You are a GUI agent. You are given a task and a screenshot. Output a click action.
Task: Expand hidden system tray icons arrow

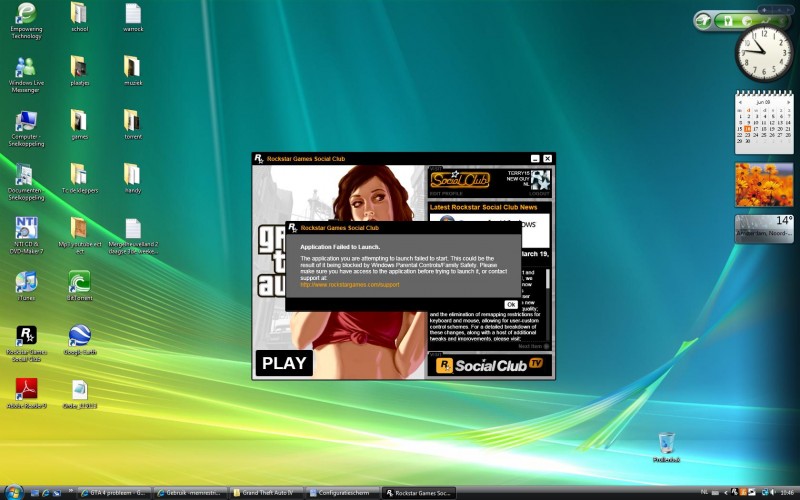tap(725, 492)
